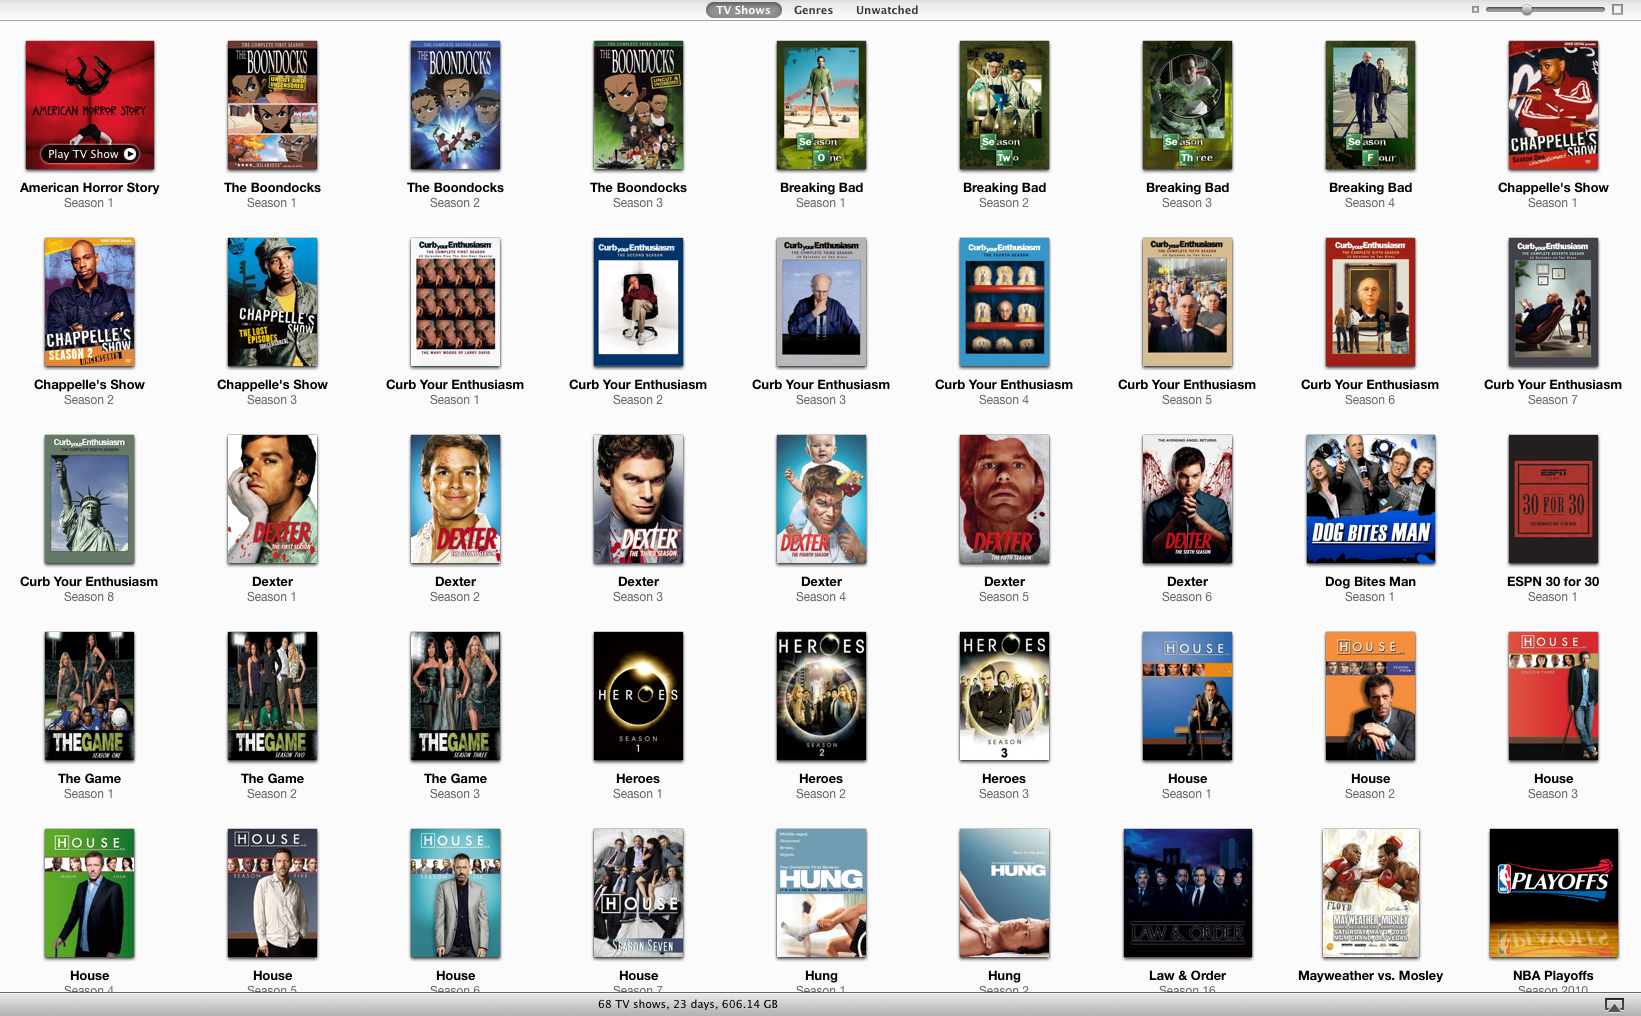Select Curb Your Enthusiasm Season 7 artwork
This screenshot has width=1641, height=1016.
point(1553,302)
